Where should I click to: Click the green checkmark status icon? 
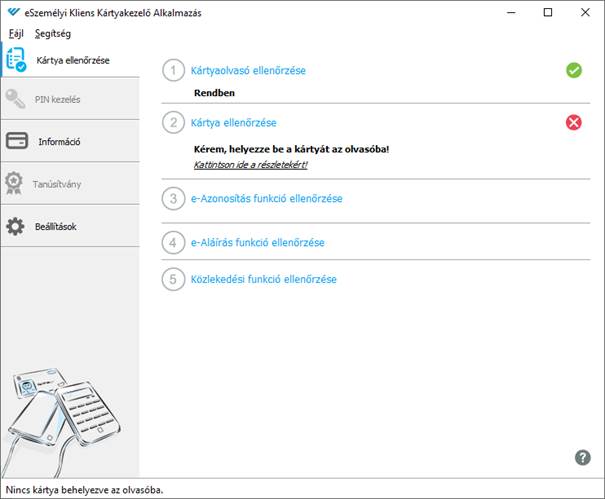[574, 70]
